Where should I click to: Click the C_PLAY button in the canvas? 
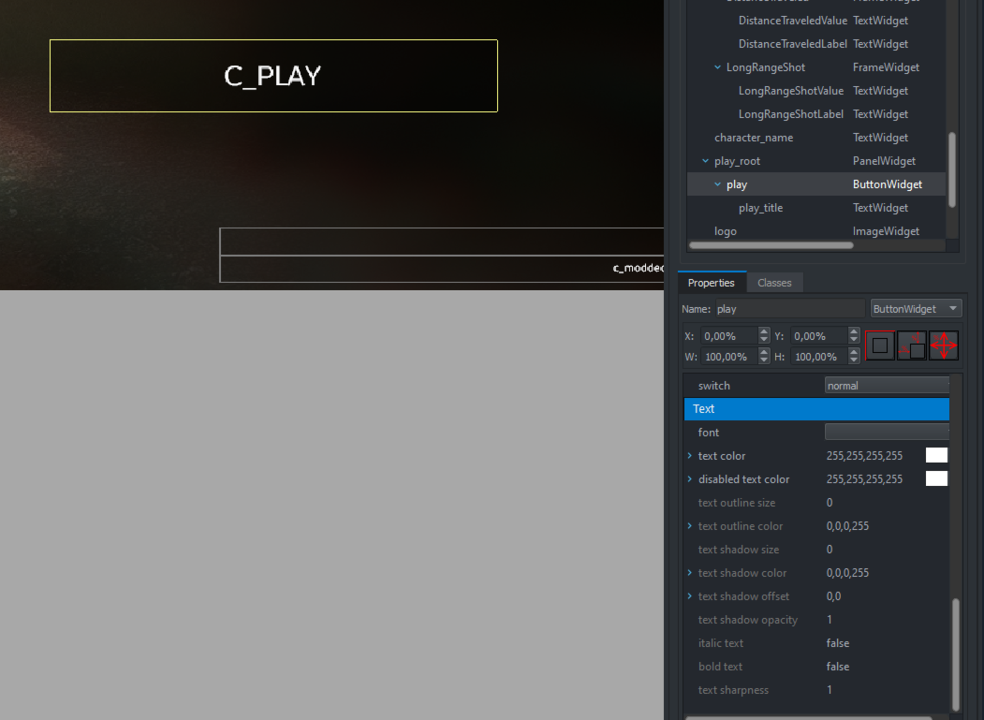pos(274,76)
